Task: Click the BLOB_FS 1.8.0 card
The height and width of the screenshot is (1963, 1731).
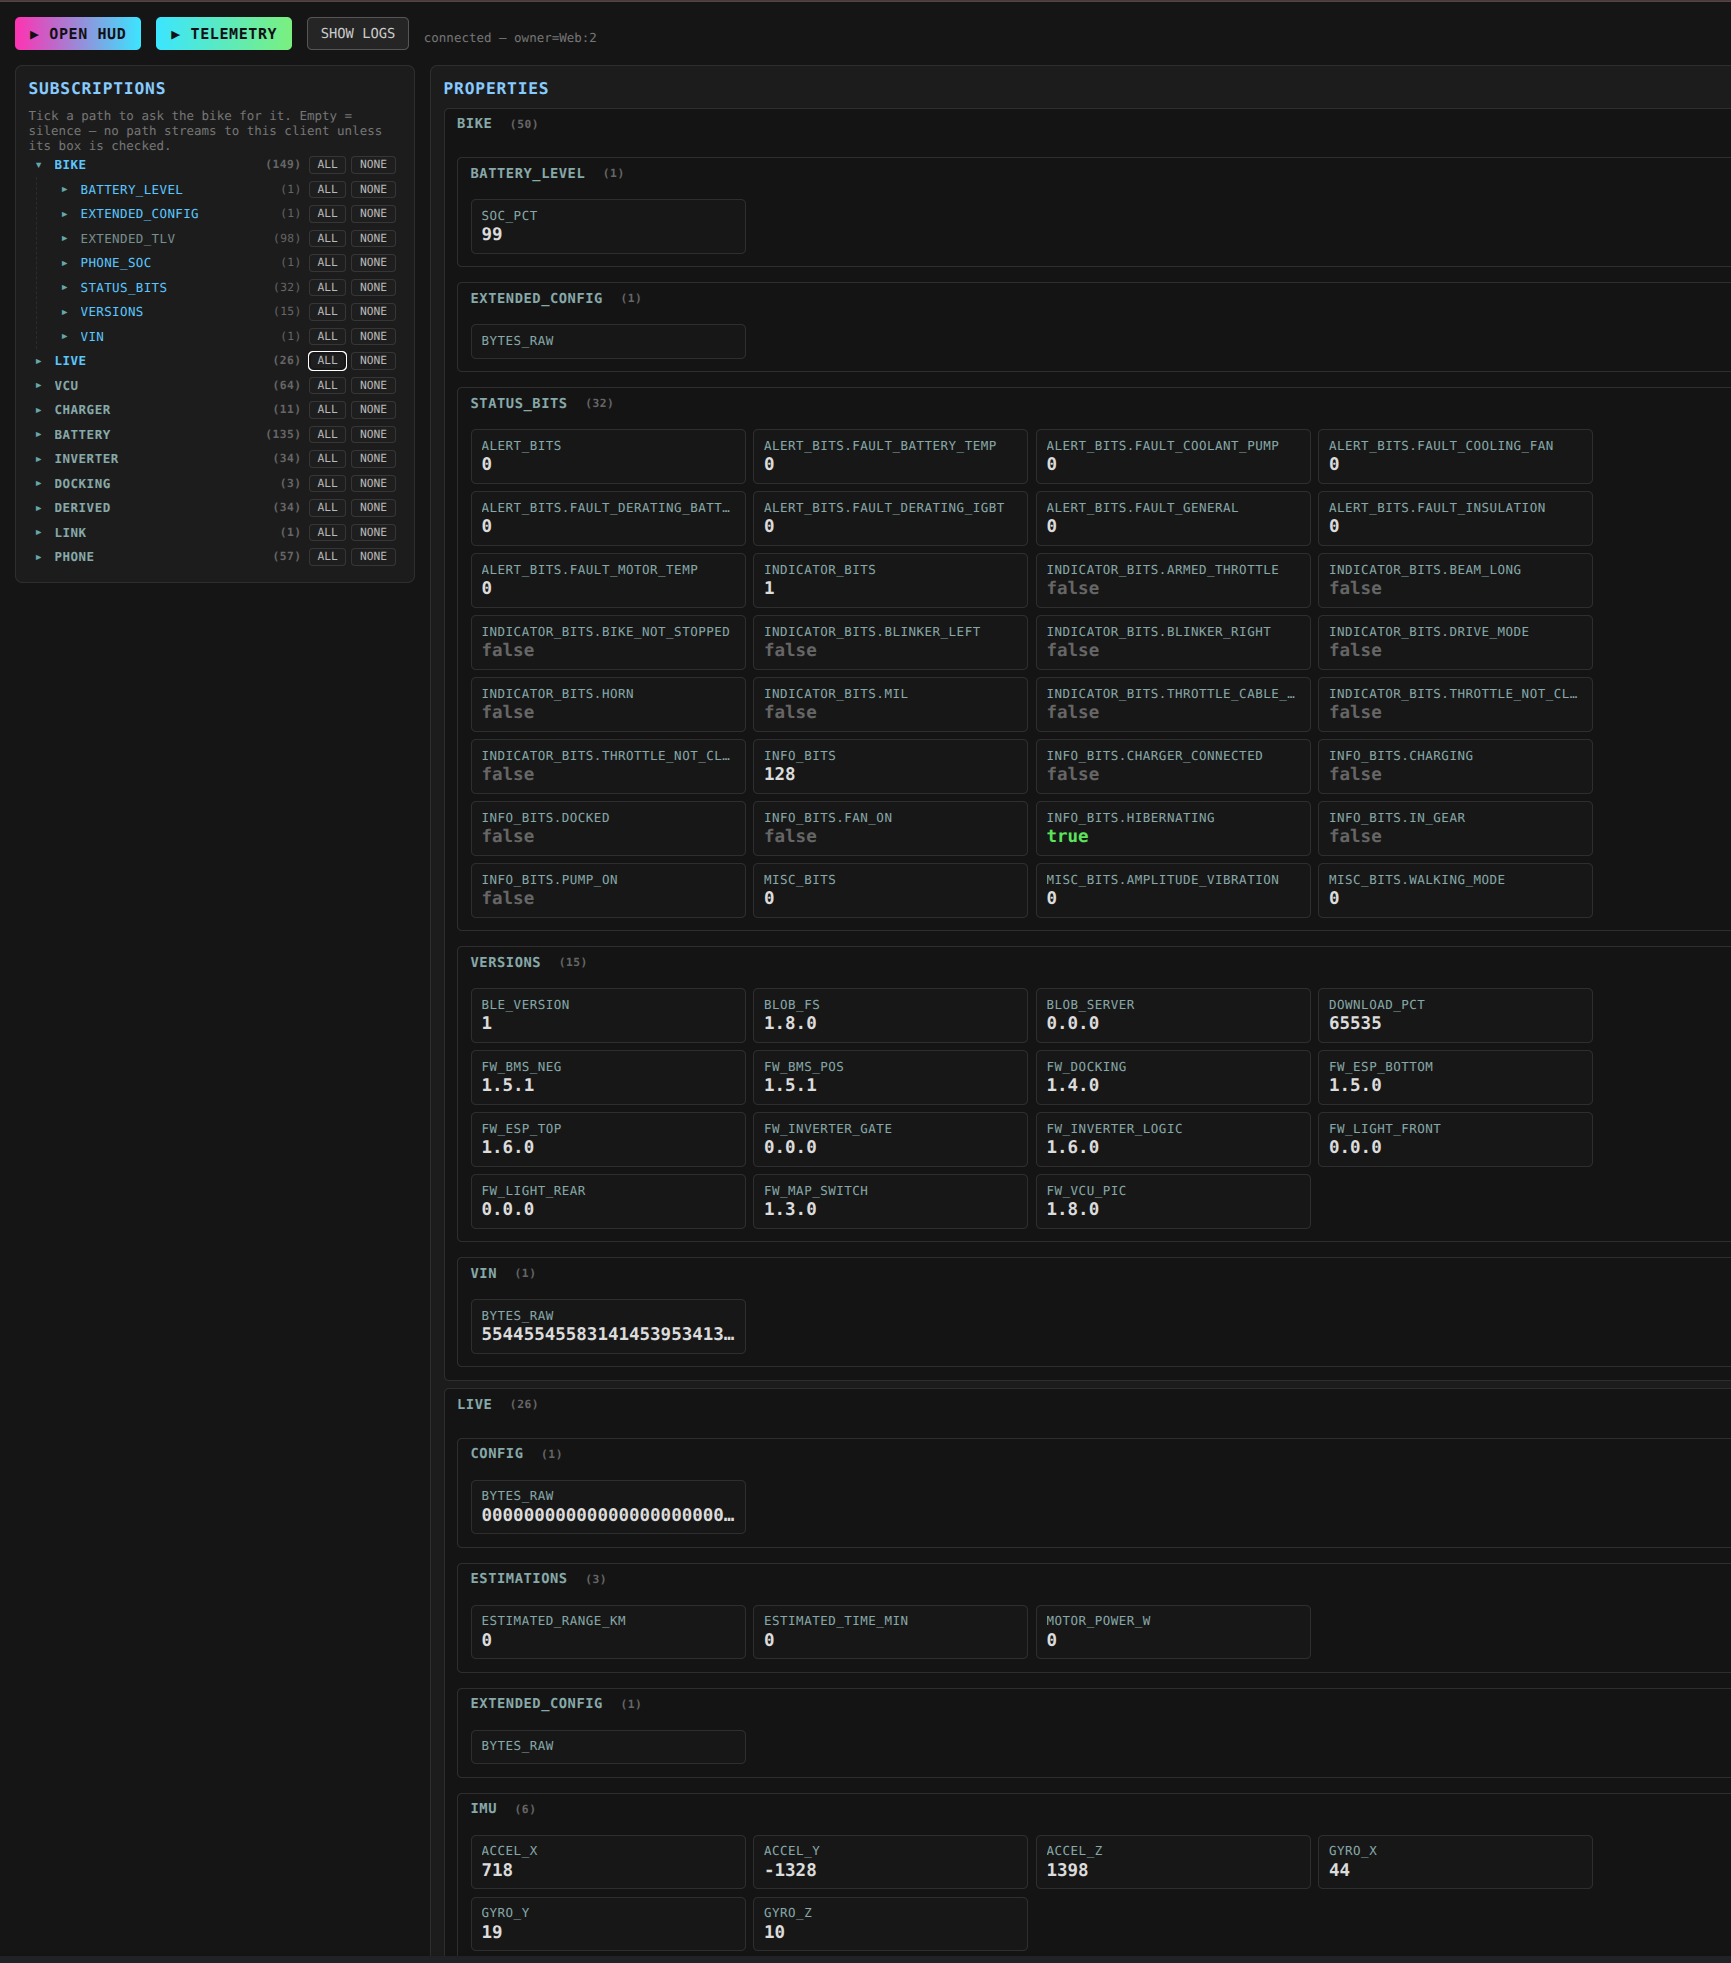Action: (x=890, y=1015)
